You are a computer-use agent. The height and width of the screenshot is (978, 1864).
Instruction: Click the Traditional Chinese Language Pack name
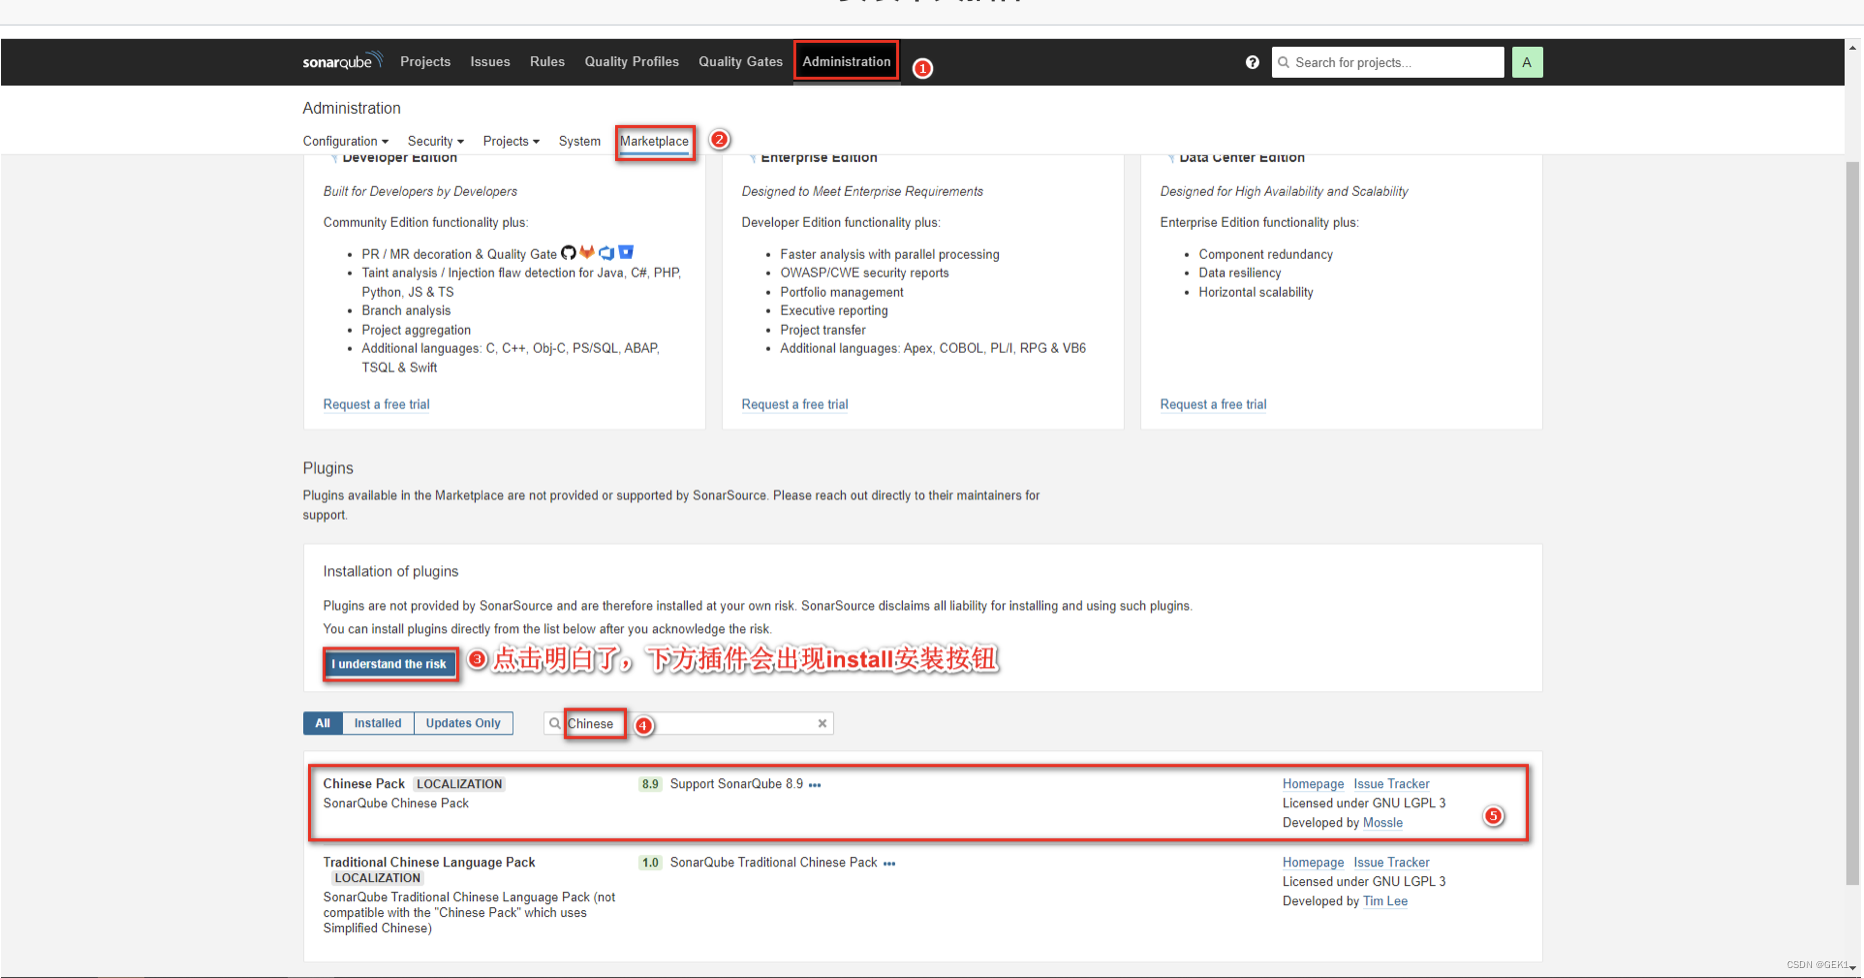coord(429,862)
